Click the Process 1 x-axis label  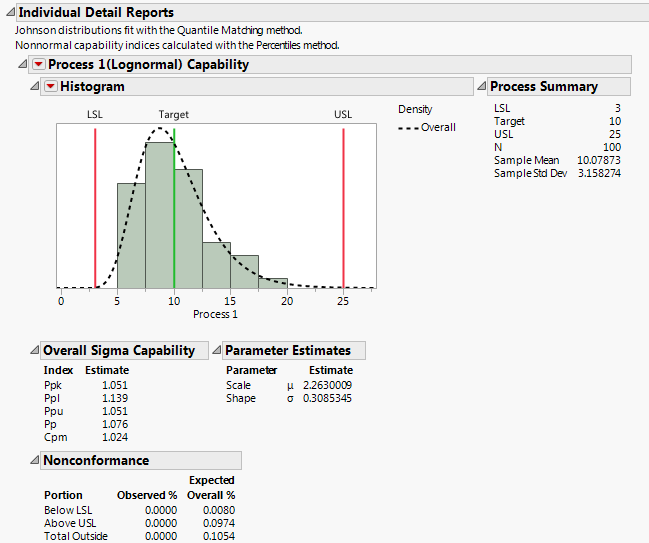tap(215, 314)
